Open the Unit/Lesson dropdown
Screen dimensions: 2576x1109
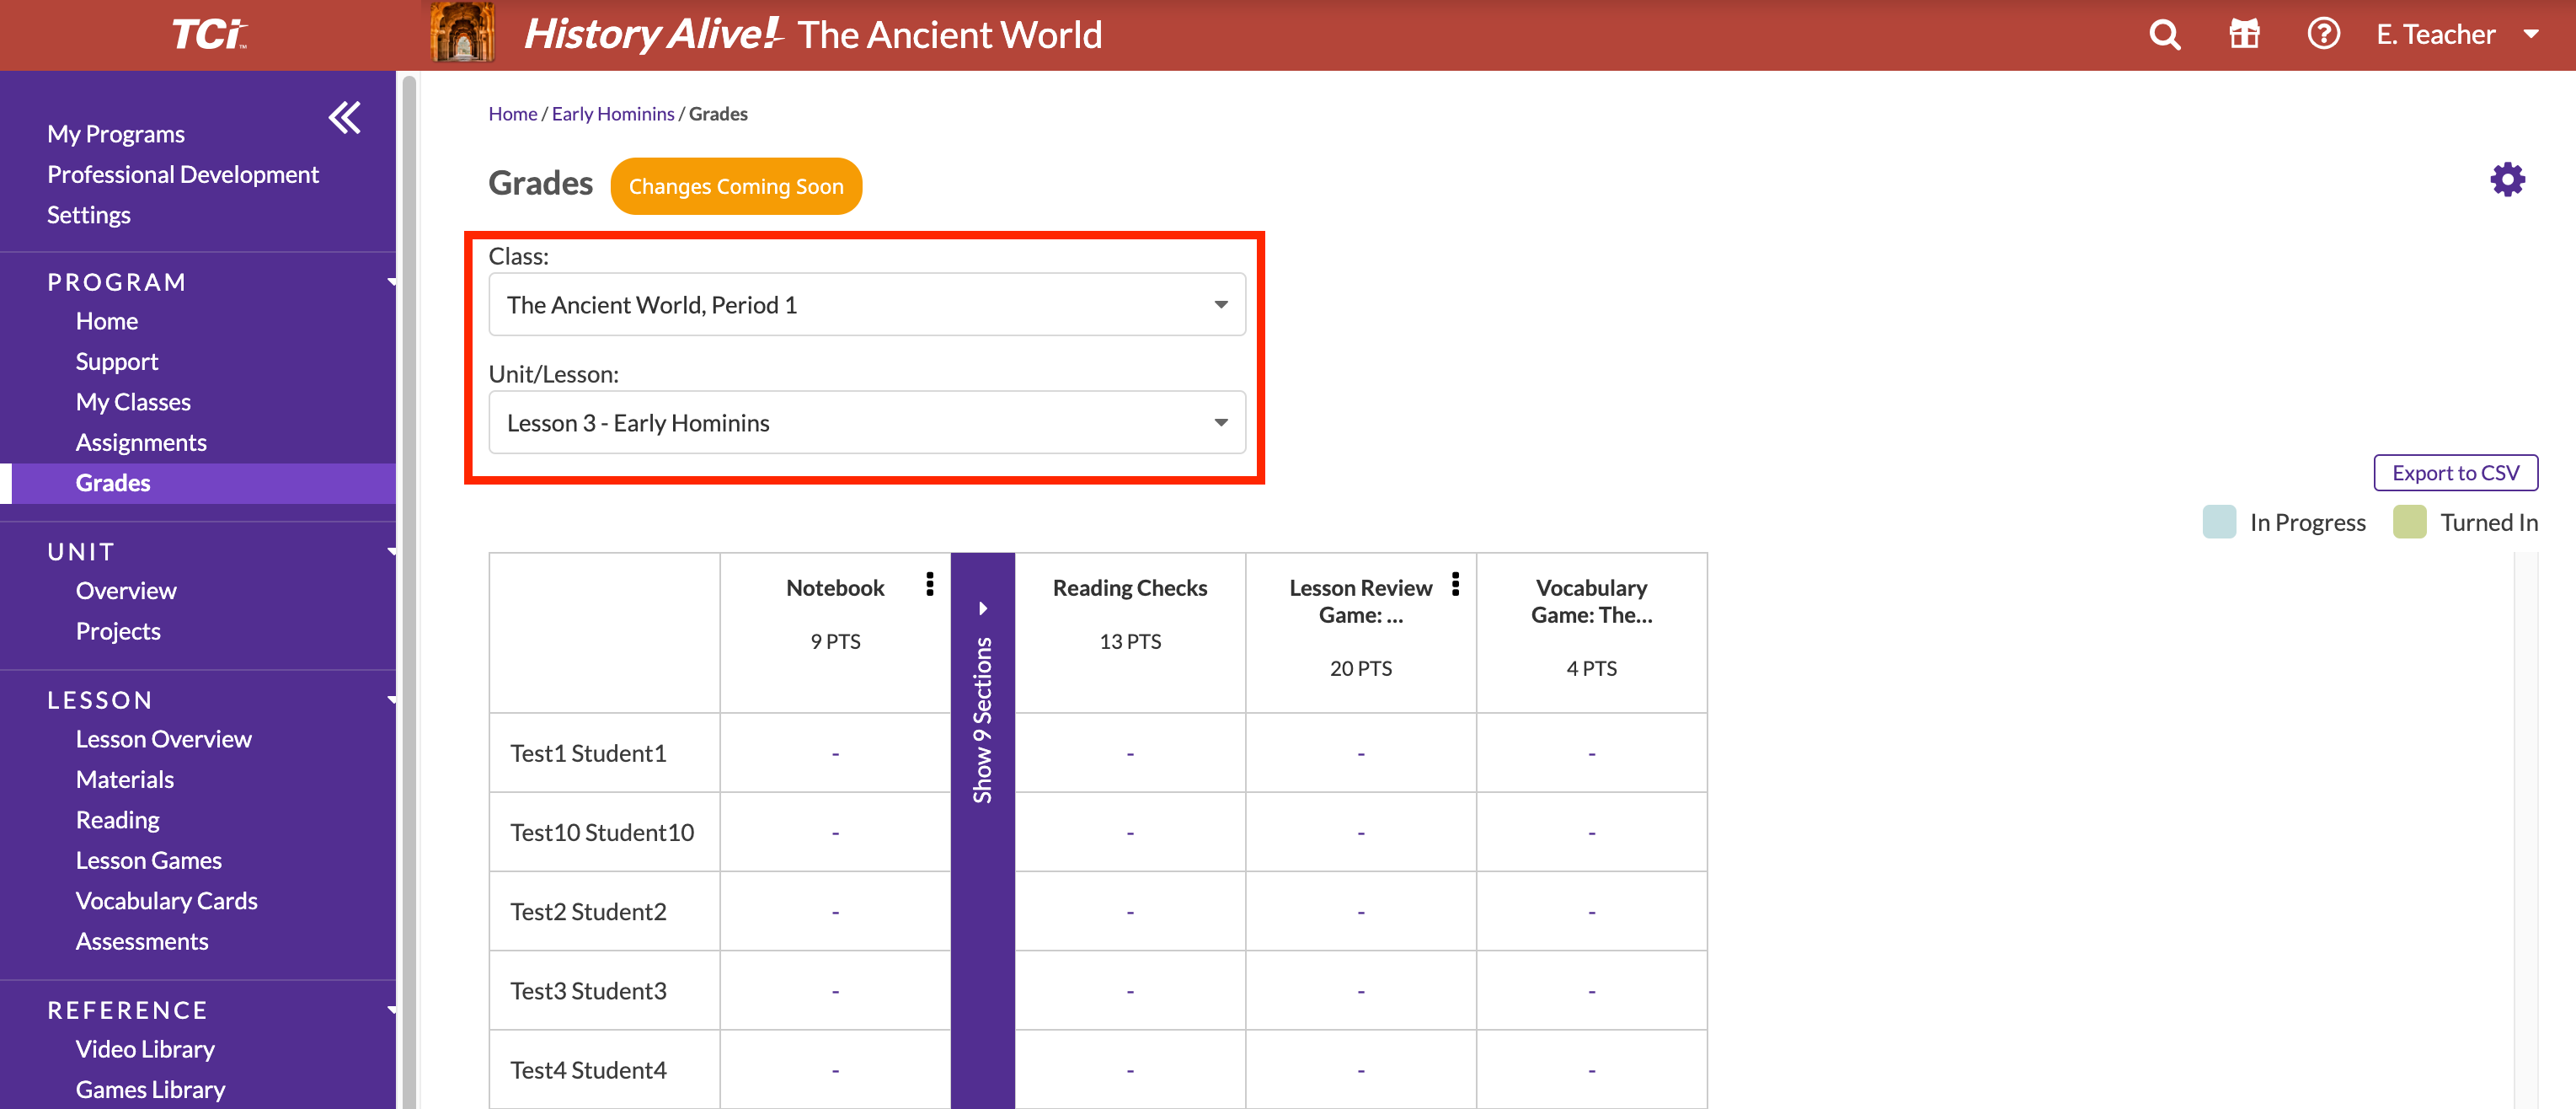click(x=866, y=423)
